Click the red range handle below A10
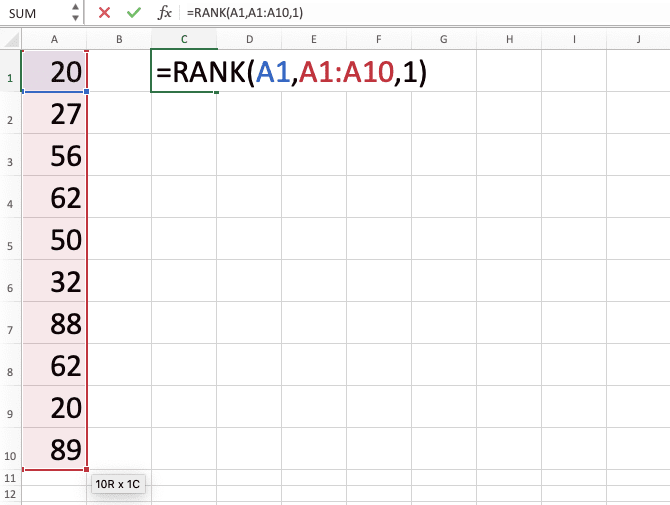Viewport: 670px width, 505px height. (x=86, y=470)
